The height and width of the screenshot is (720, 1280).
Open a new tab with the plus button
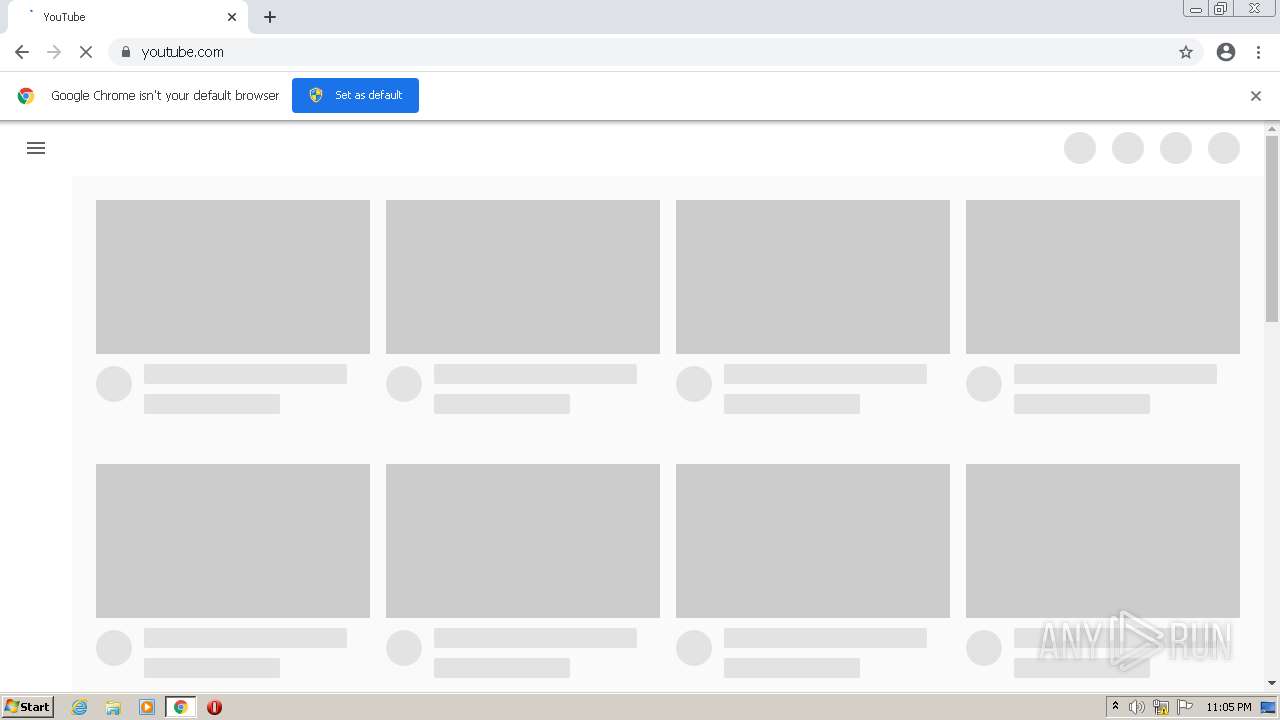(270, 17)
